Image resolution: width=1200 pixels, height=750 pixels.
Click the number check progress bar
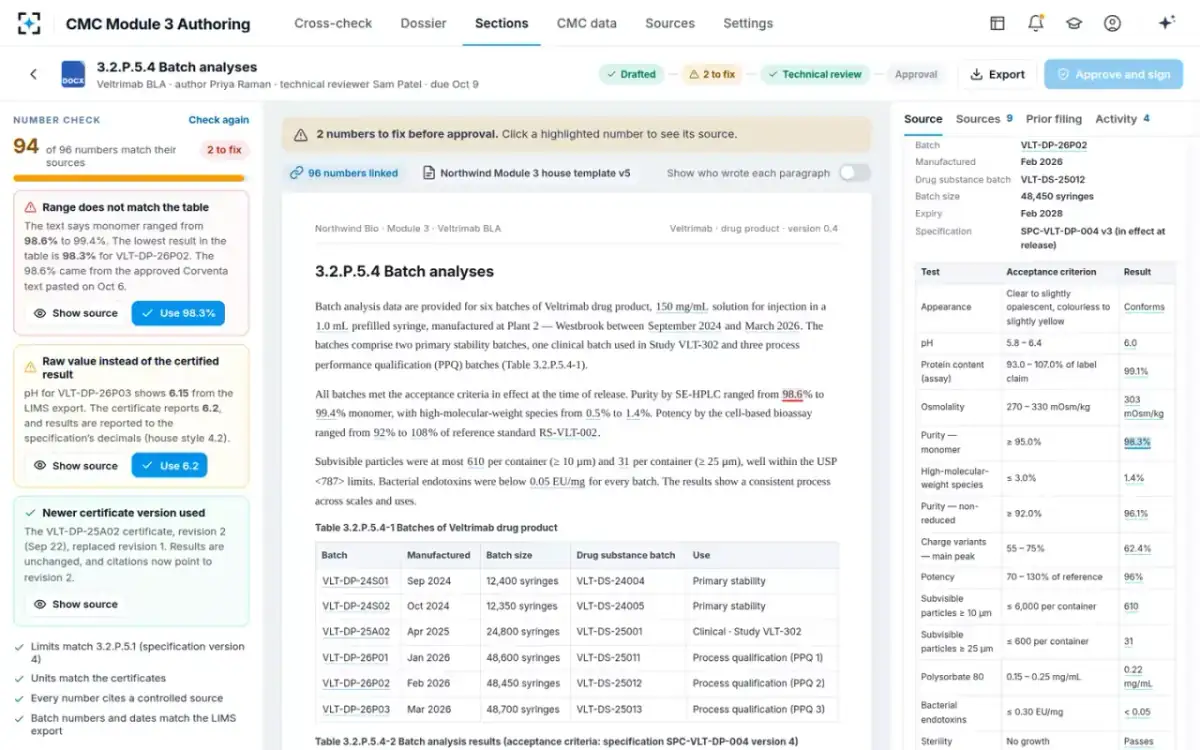pyautogui.click(x=129, y=178)
